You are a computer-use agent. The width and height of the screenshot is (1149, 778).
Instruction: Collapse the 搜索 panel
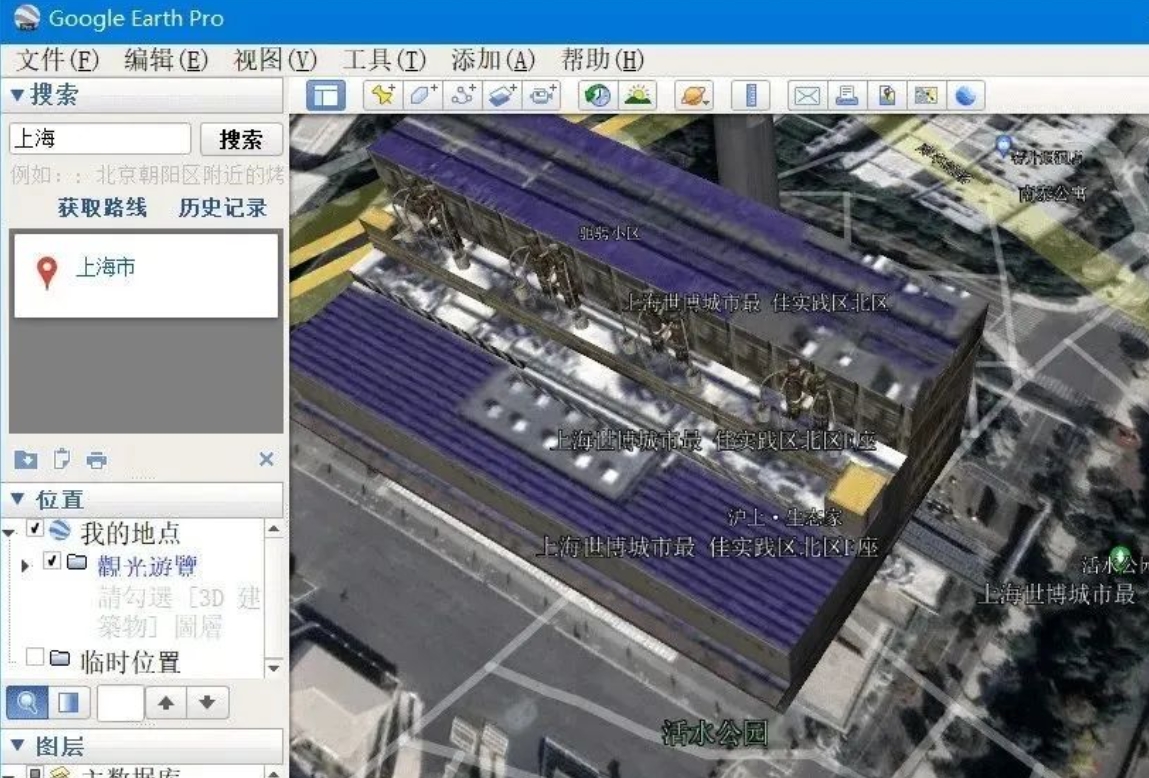point(18,95)
